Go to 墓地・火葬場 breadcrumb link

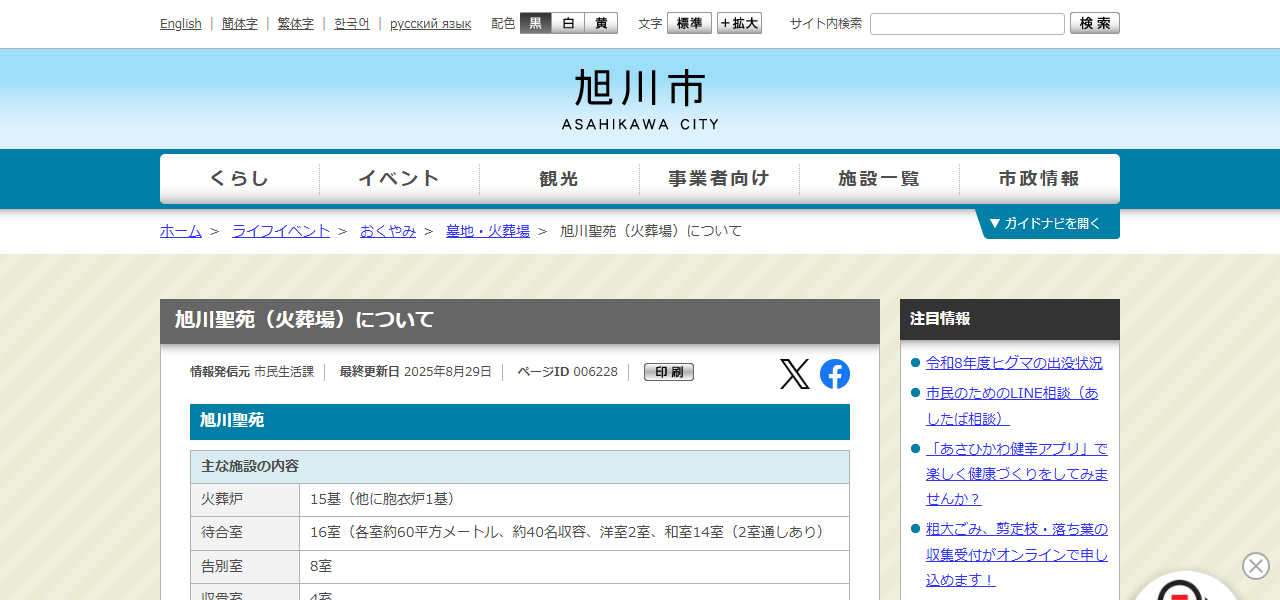point(488,231)
